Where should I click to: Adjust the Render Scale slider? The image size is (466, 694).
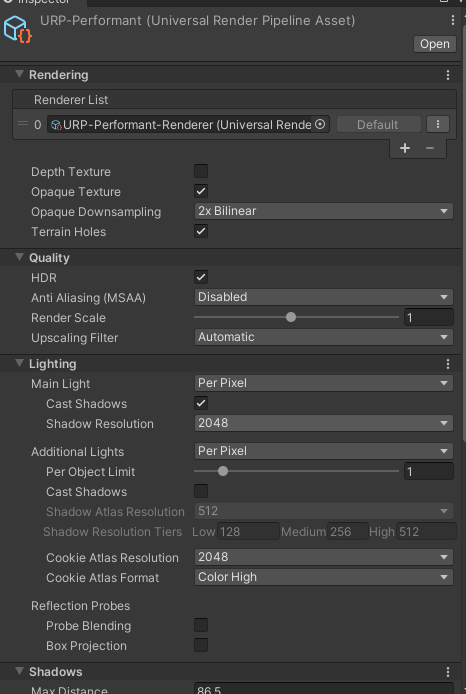[x=296, y=317]
